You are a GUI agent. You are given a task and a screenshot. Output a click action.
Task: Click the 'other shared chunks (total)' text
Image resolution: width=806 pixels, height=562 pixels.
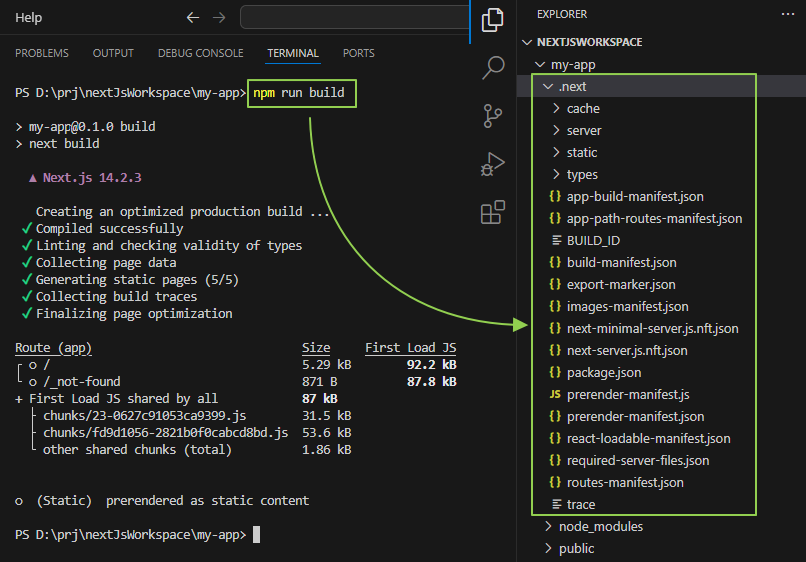tap(137, 450)
